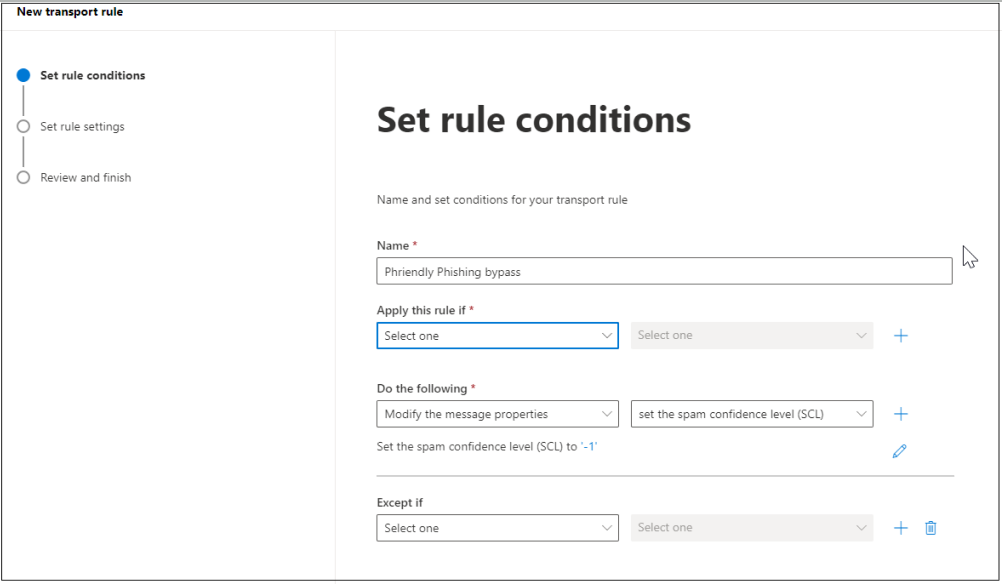Click the Name field containing Phriendly Phishing bypass
This screenshot has height=584, width=1002.
[664, 272]
